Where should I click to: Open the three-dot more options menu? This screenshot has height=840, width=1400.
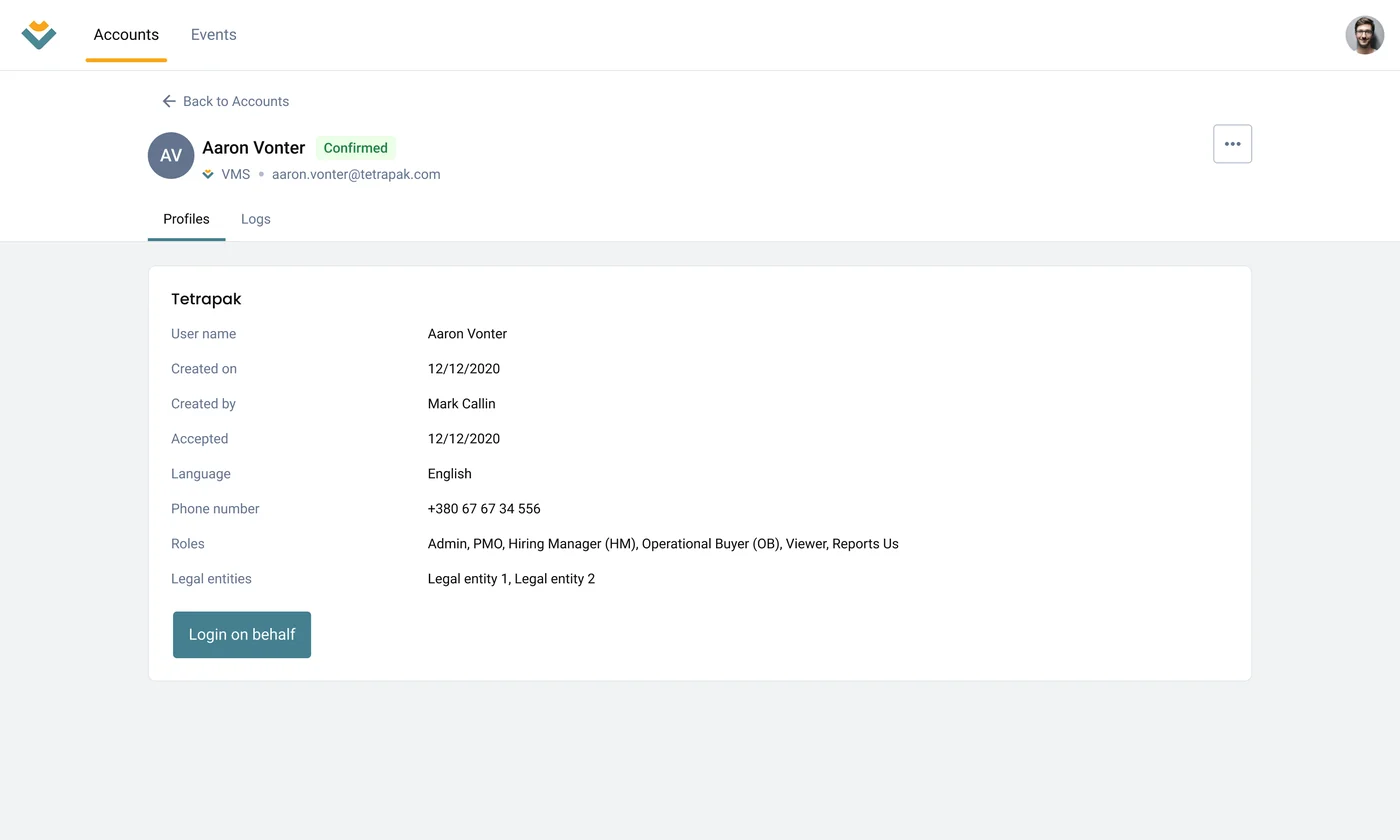point(1232,144)
